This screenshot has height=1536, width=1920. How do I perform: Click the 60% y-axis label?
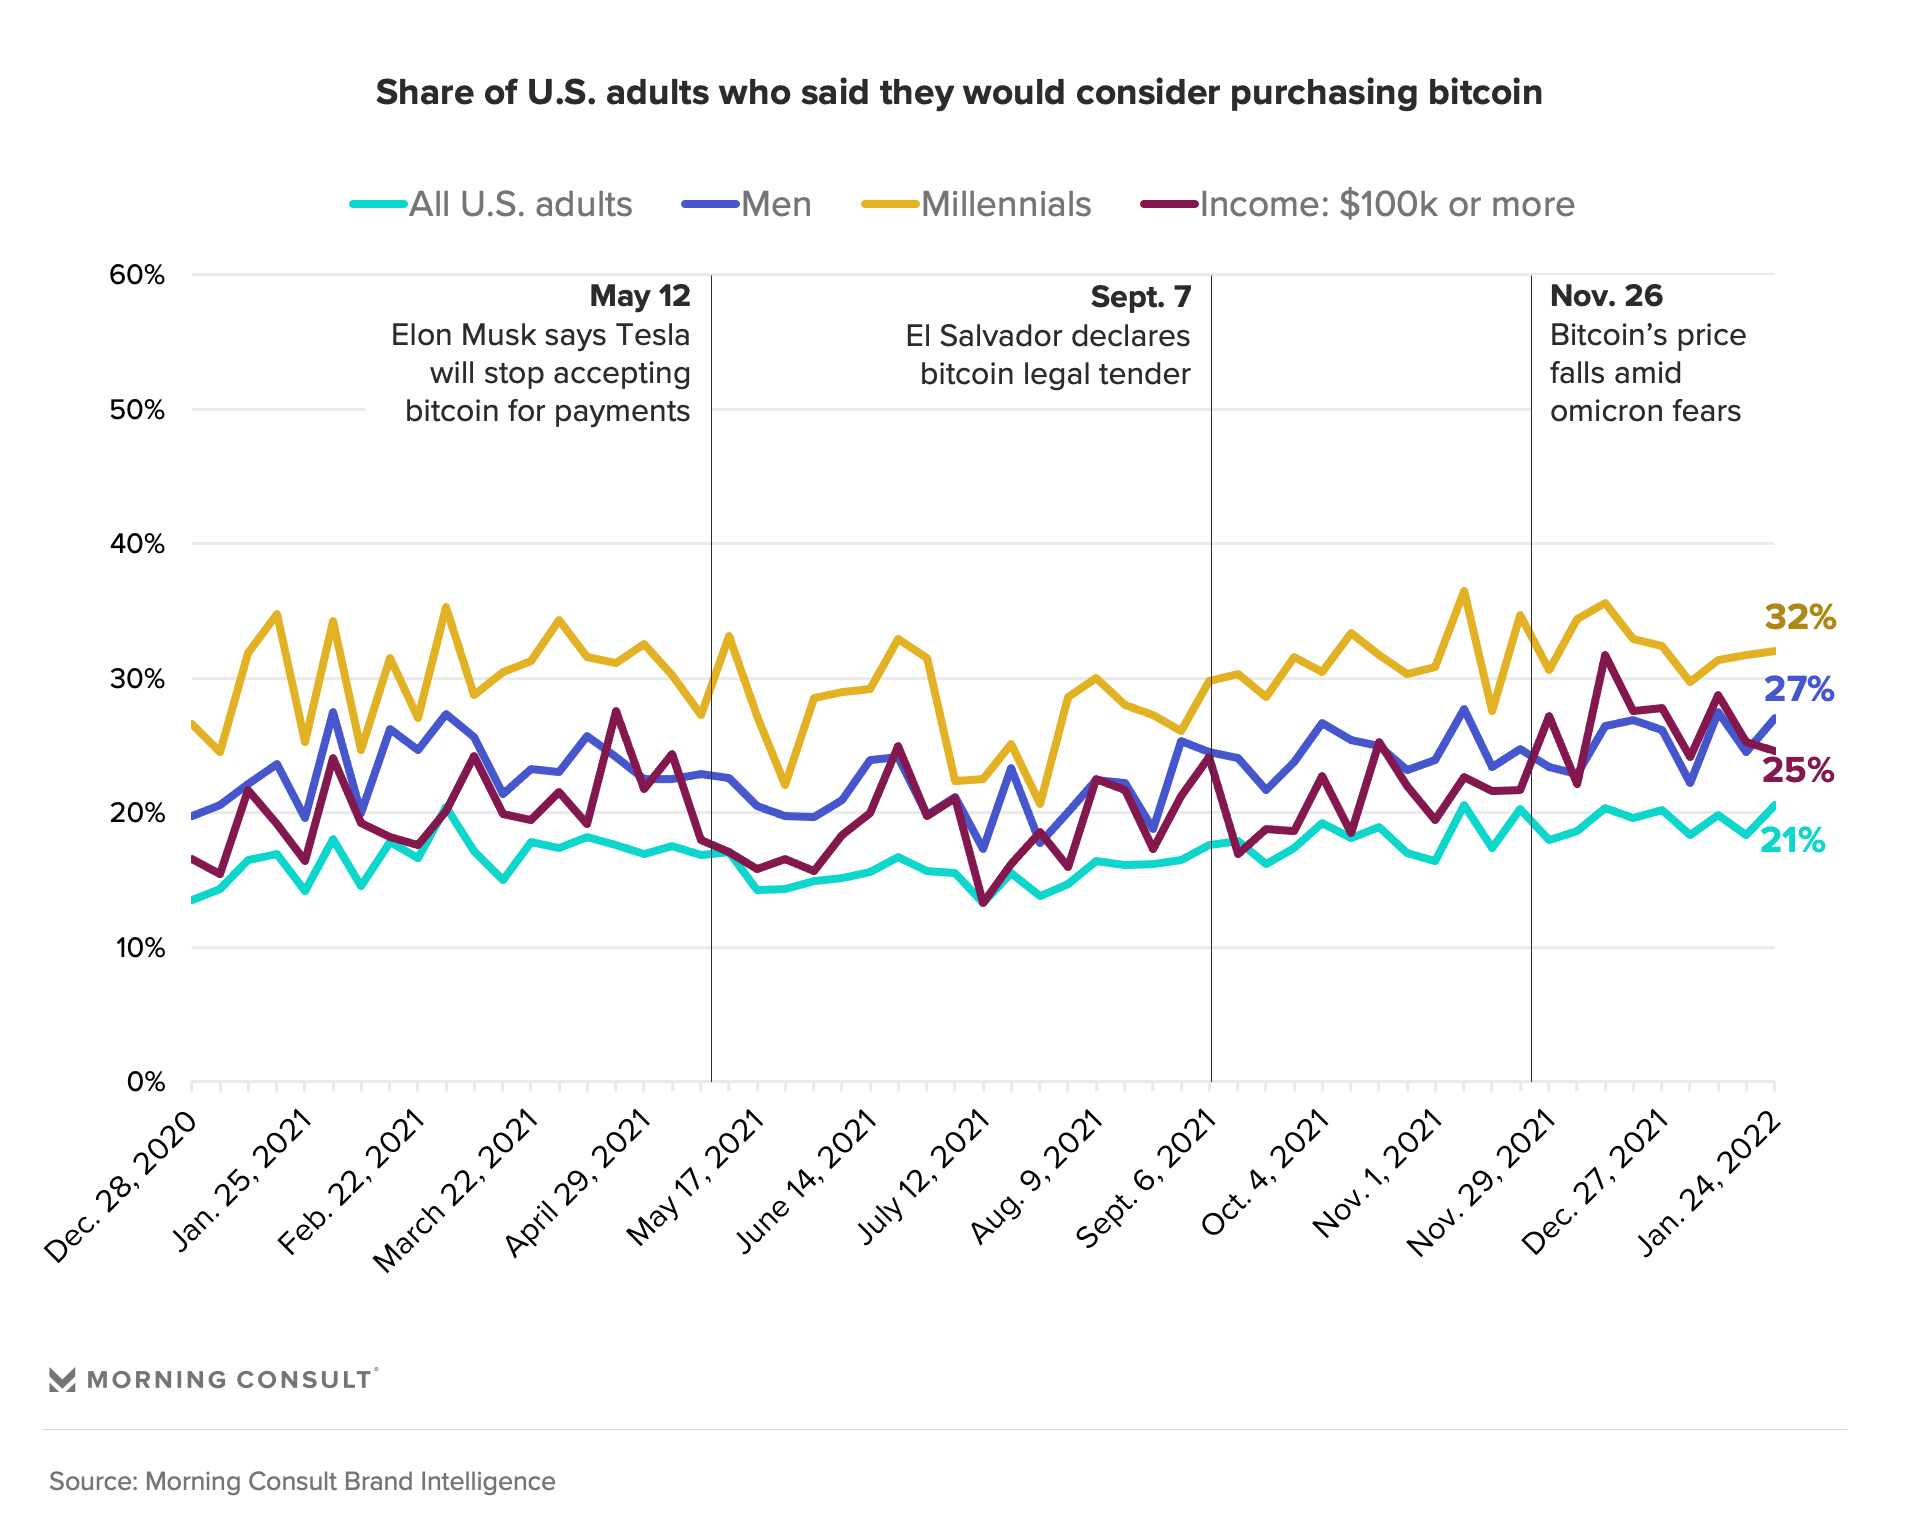(x=137, y=275)
